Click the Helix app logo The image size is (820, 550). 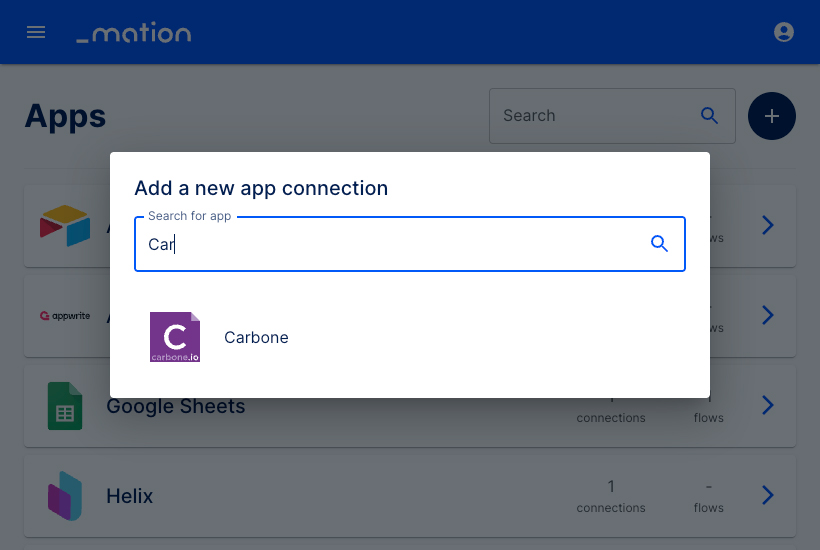(65, 496)
